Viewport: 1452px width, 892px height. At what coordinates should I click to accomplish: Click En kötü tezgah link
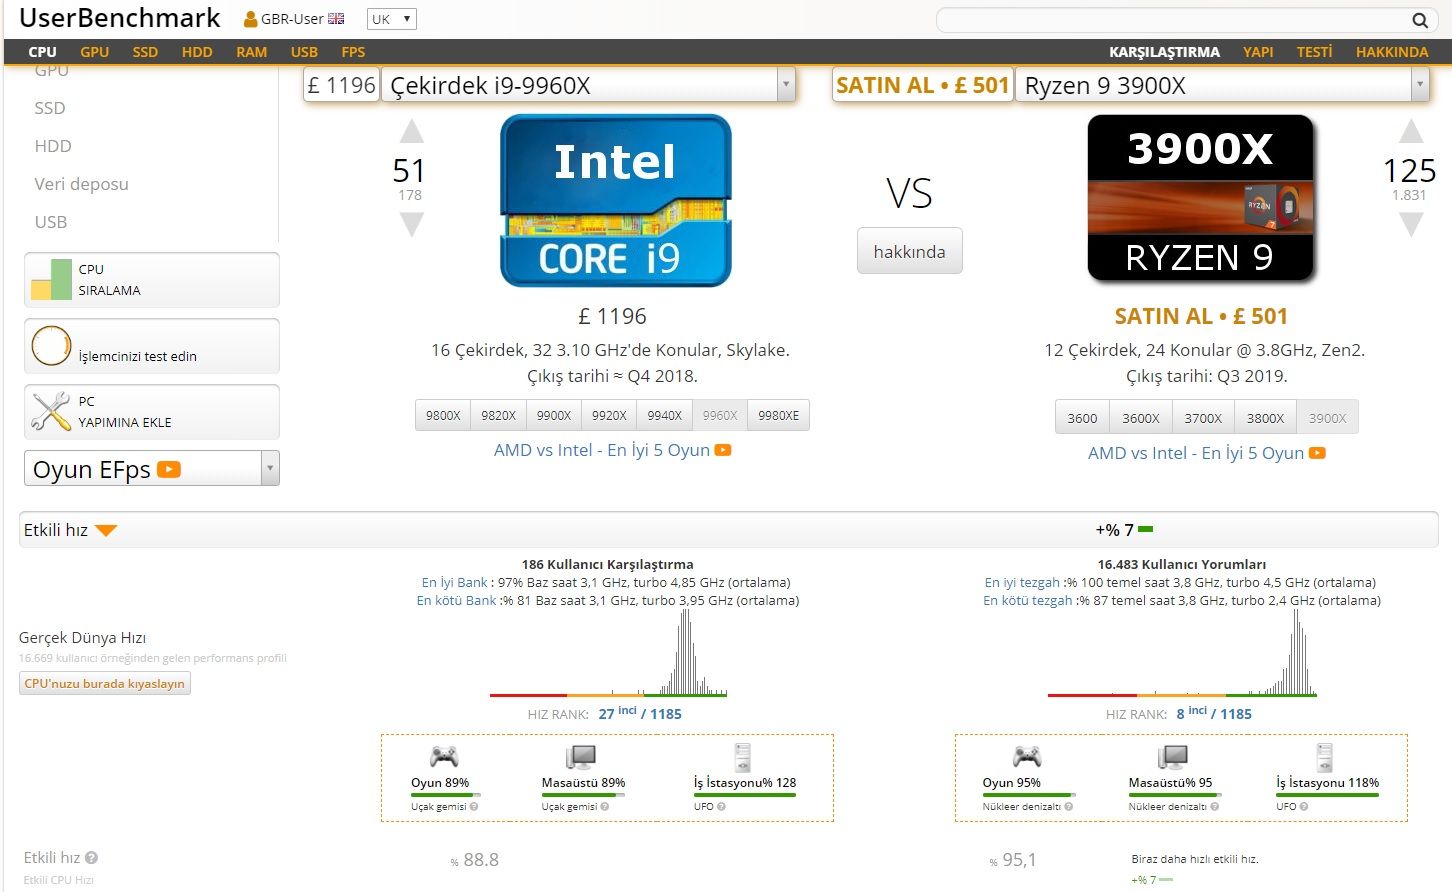tap(1029, 600)
